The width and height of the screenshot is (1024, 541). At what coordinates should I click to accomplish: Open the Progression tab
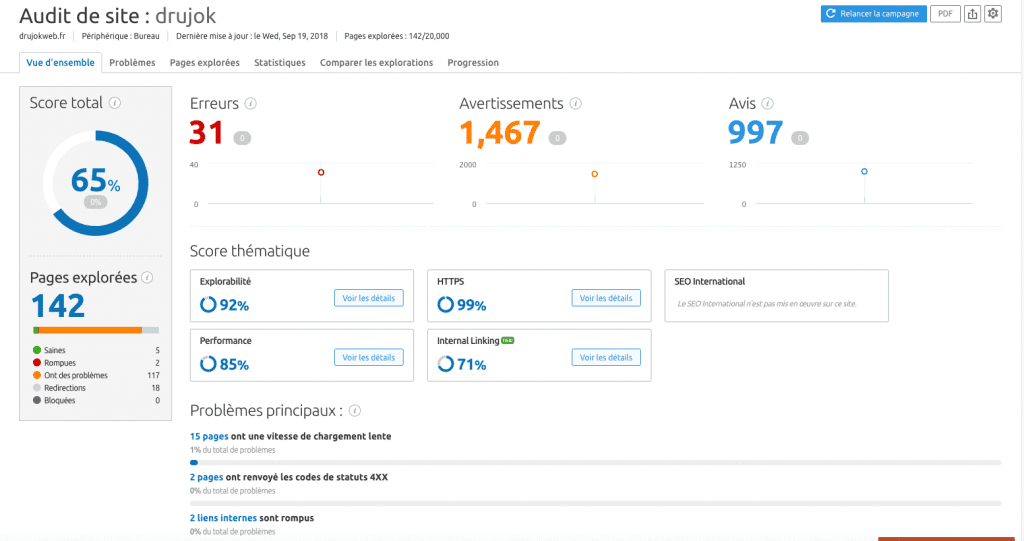473,63
